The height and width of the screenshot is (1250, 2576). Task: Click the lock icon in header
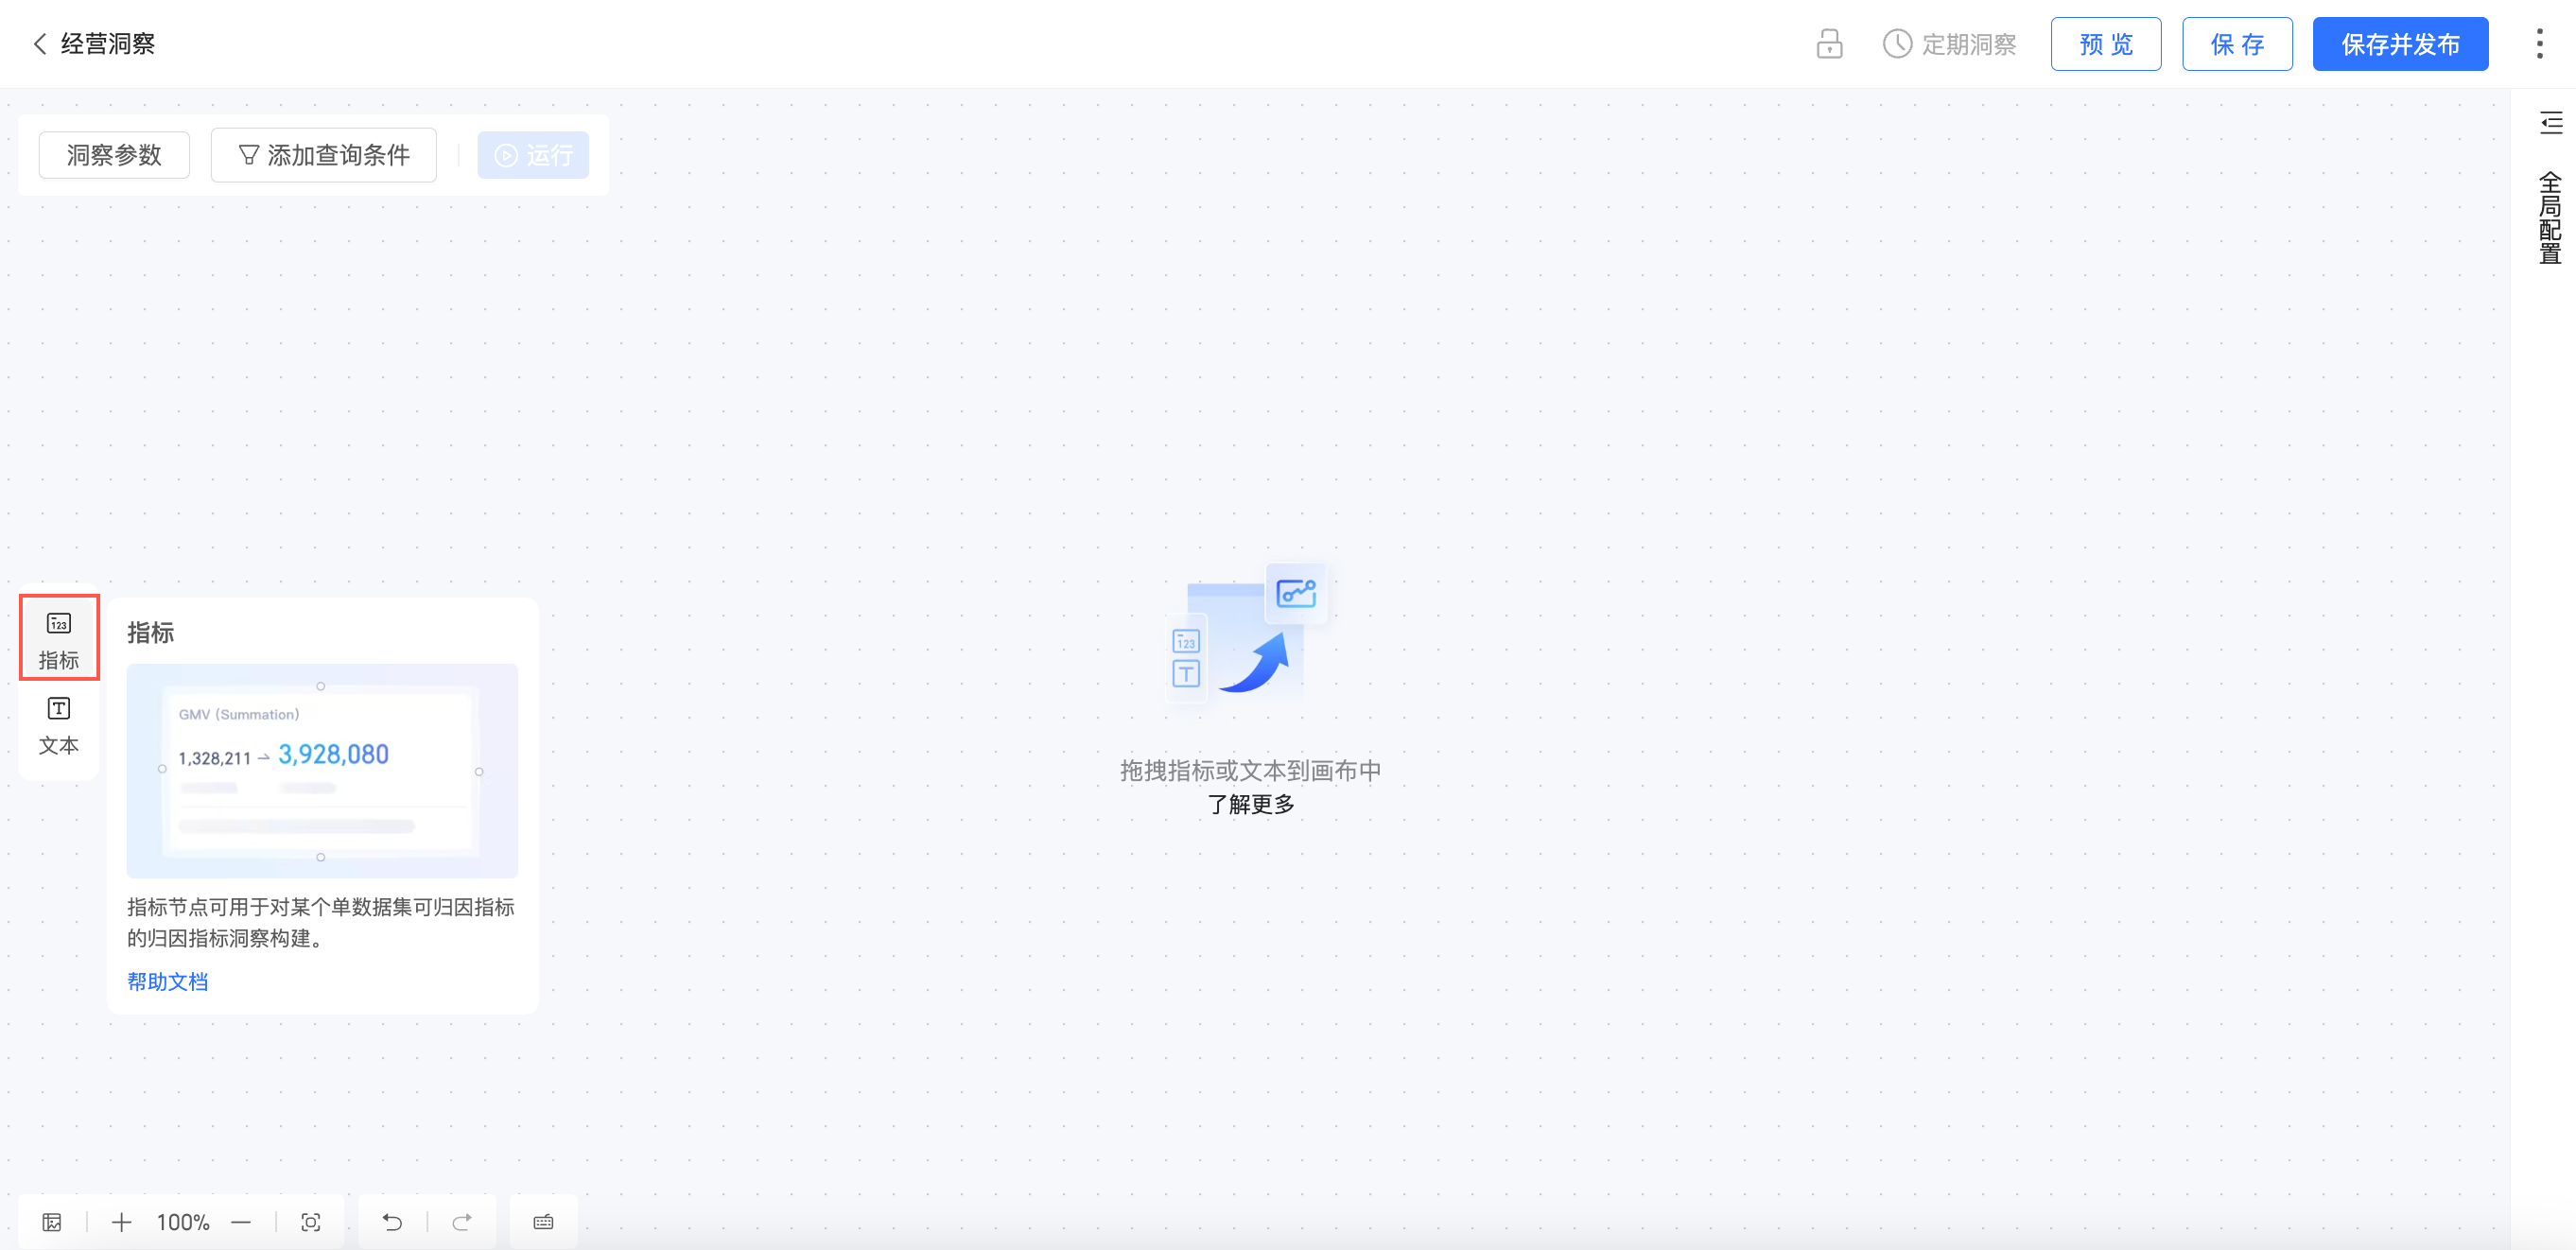point(1829,44)
